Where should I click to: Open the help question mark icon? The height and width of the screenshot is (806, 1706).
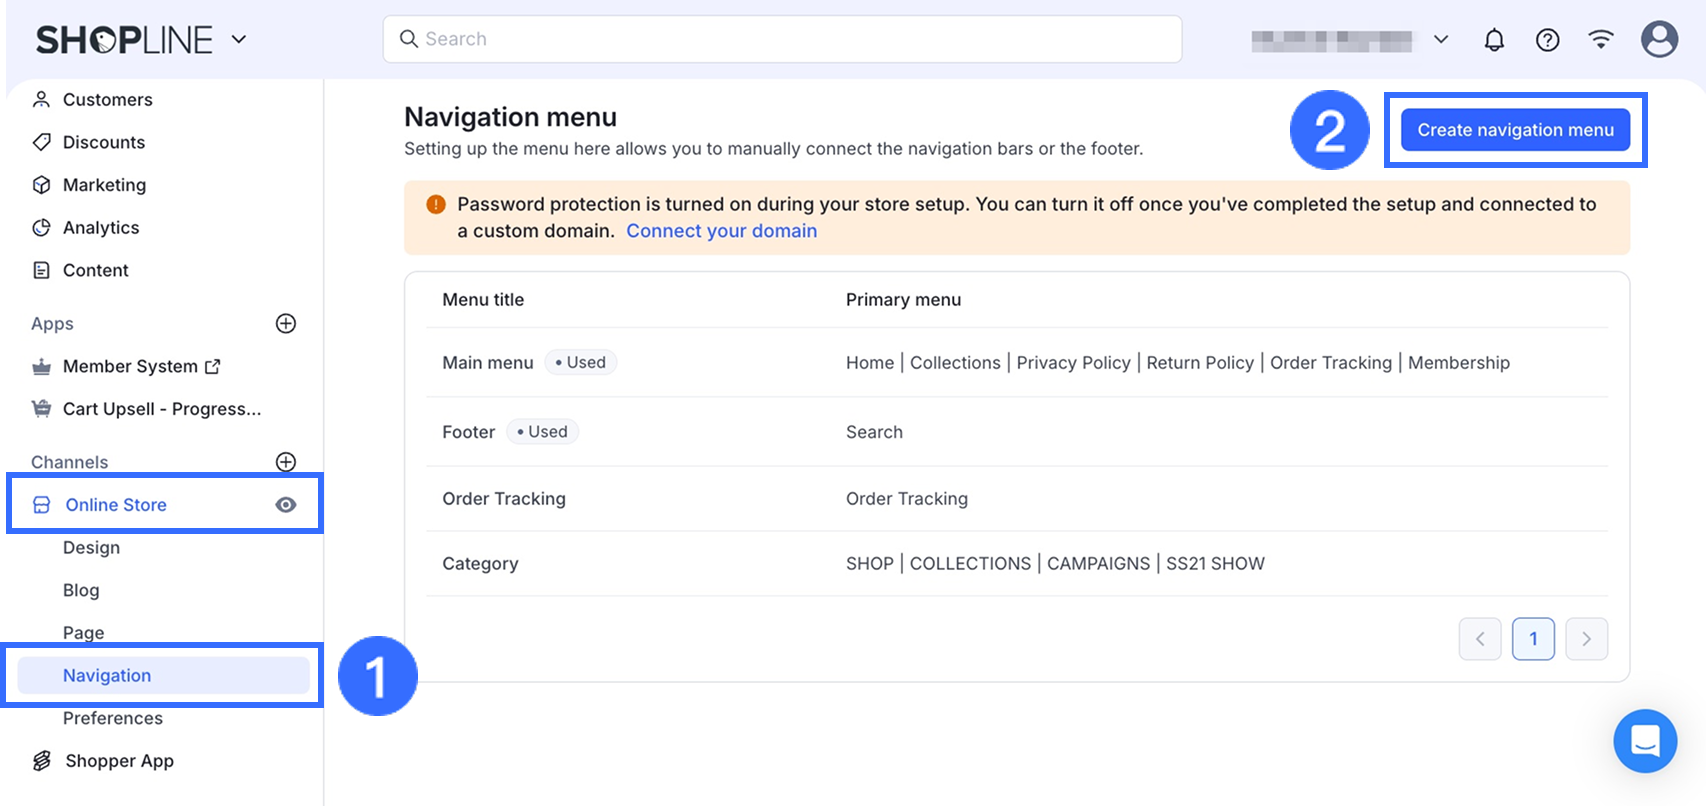point(1547,40)
